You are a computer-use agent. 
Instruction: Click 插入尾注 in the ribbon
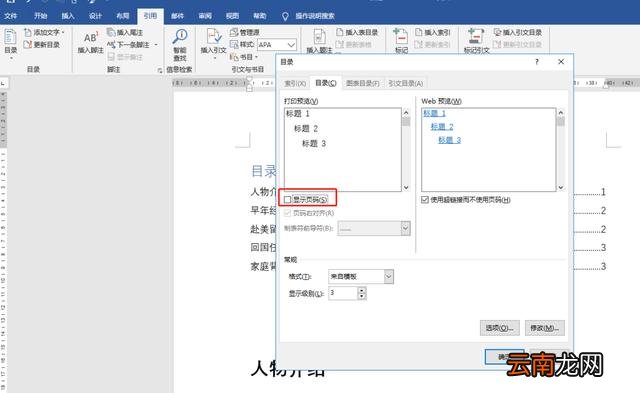125,32
